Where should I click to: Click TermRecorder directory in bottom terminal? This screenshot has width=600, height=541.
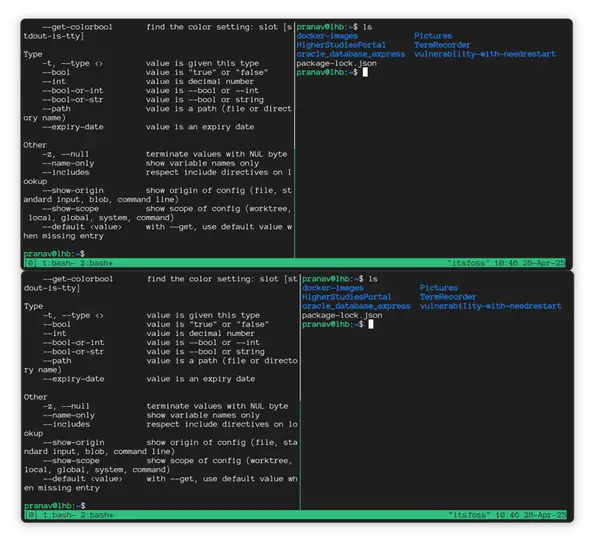pos(448,297)
